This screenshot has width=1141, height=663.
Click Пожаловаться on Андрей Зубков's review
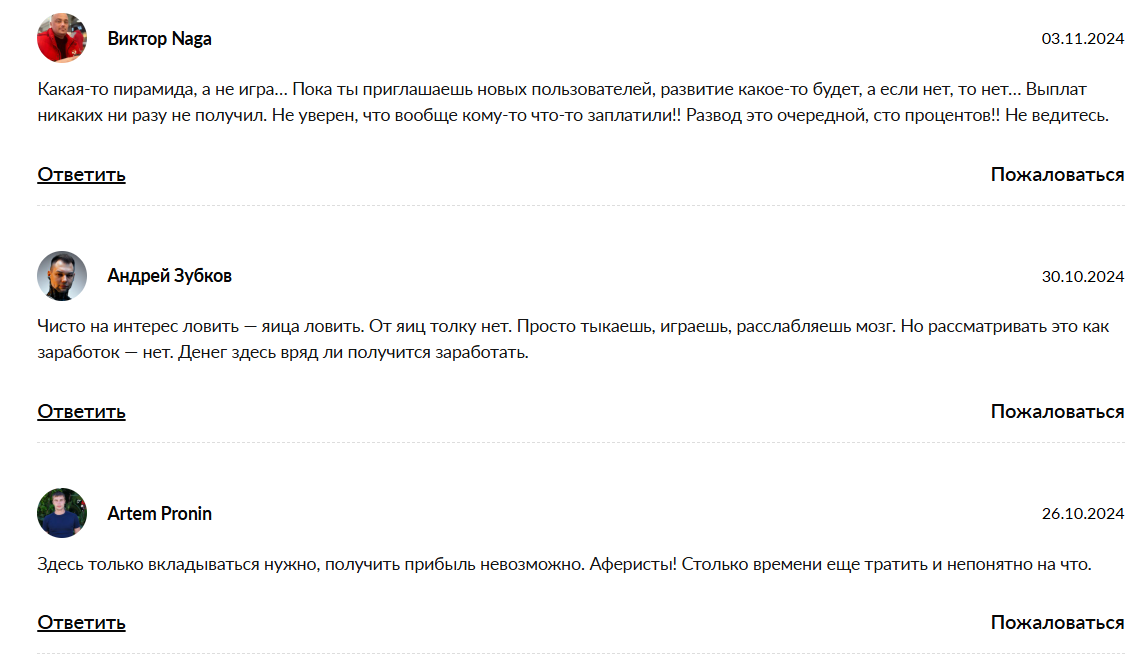click(x=1057, y=412)
